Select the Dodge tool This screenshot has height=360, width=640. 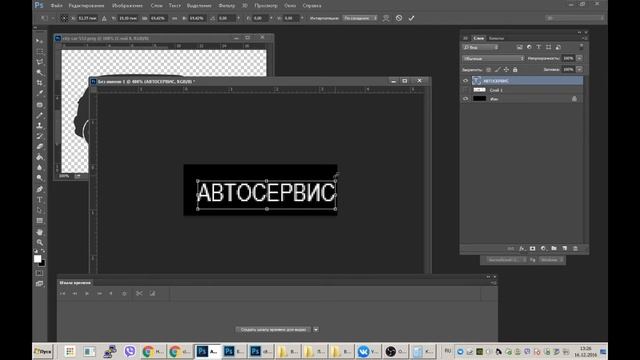[40, 178]
